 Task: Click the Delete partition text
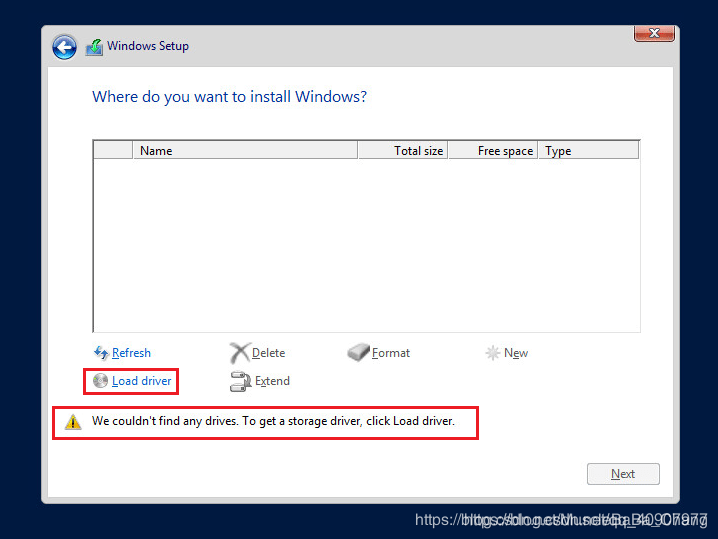tap(268, 353)
